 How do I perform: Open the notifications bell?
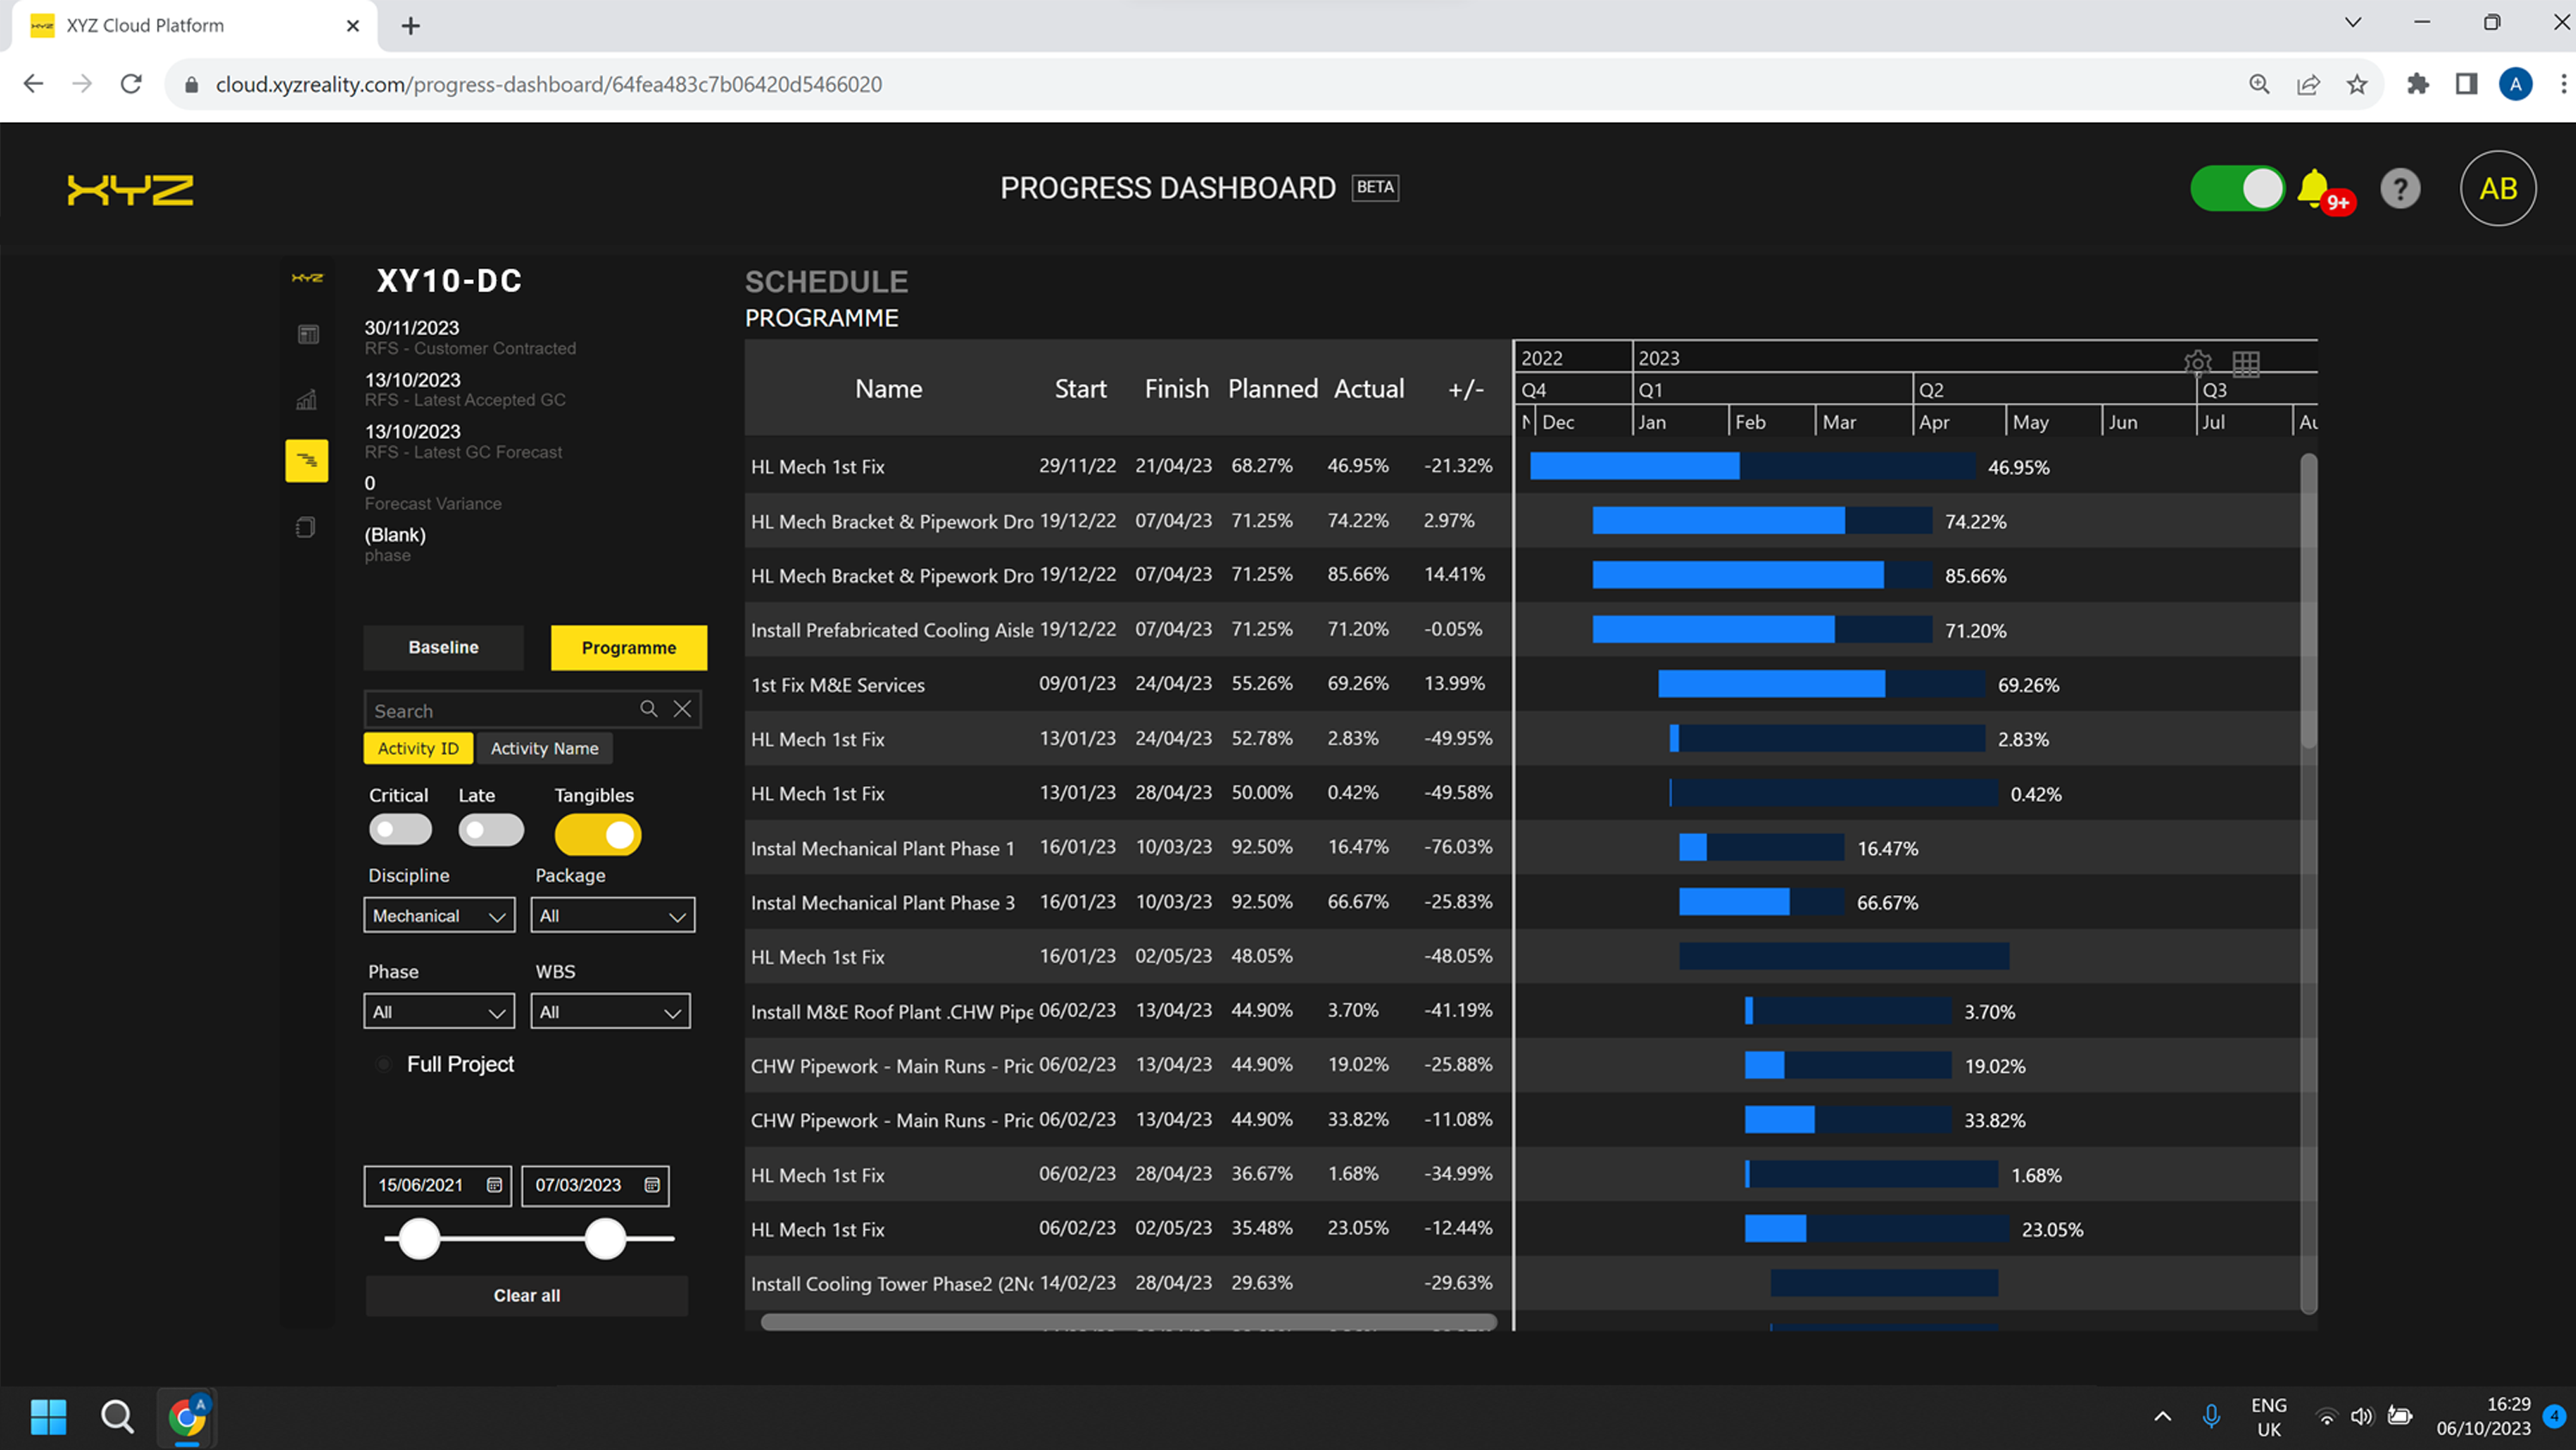pos(2313,187)
